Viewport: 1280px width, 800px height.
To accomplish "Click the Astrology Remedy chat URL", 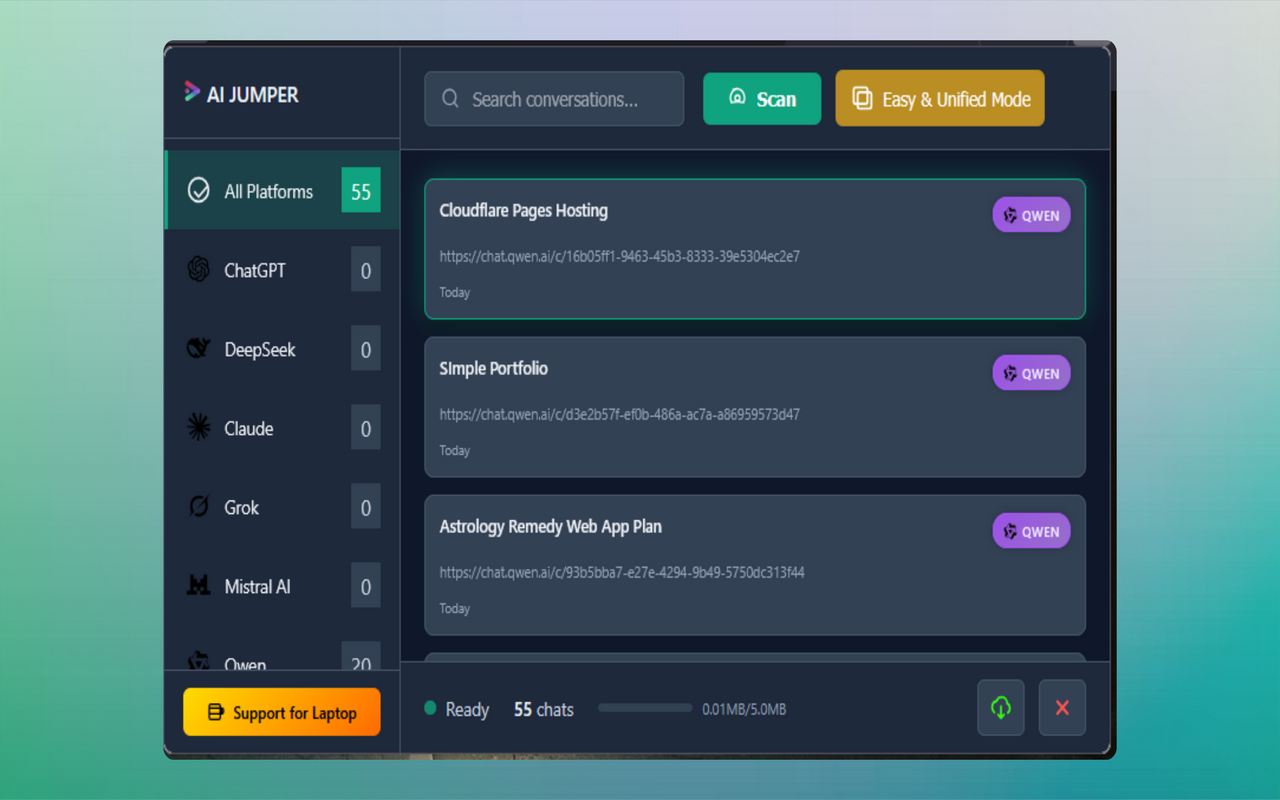I will point(622,572).
